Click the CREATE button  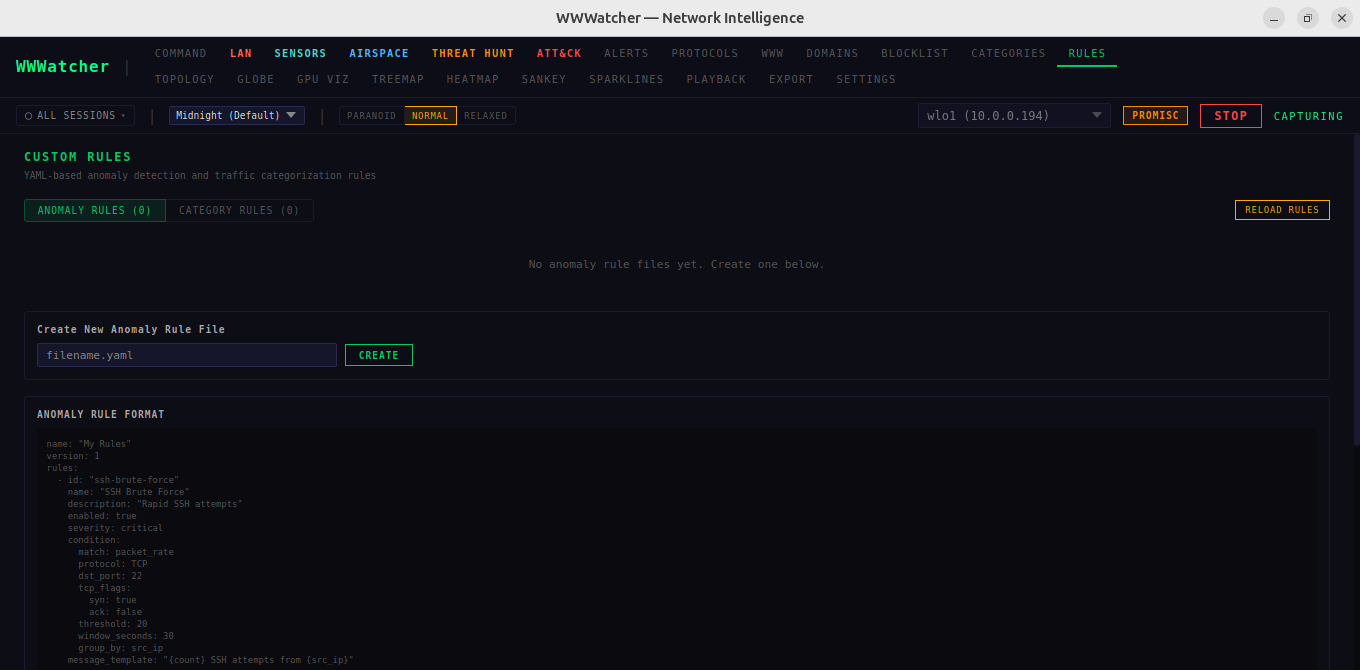pyautogui.click(x=379, y=355)
